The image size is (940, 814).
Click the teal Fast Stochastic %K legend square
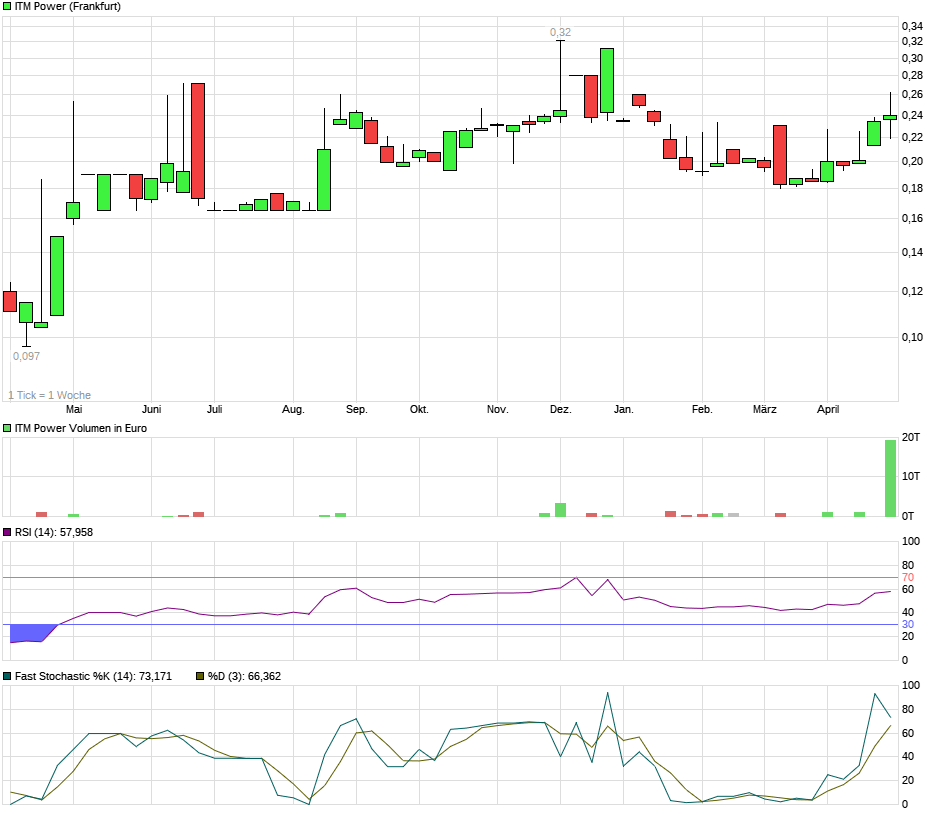coord(8,677)
